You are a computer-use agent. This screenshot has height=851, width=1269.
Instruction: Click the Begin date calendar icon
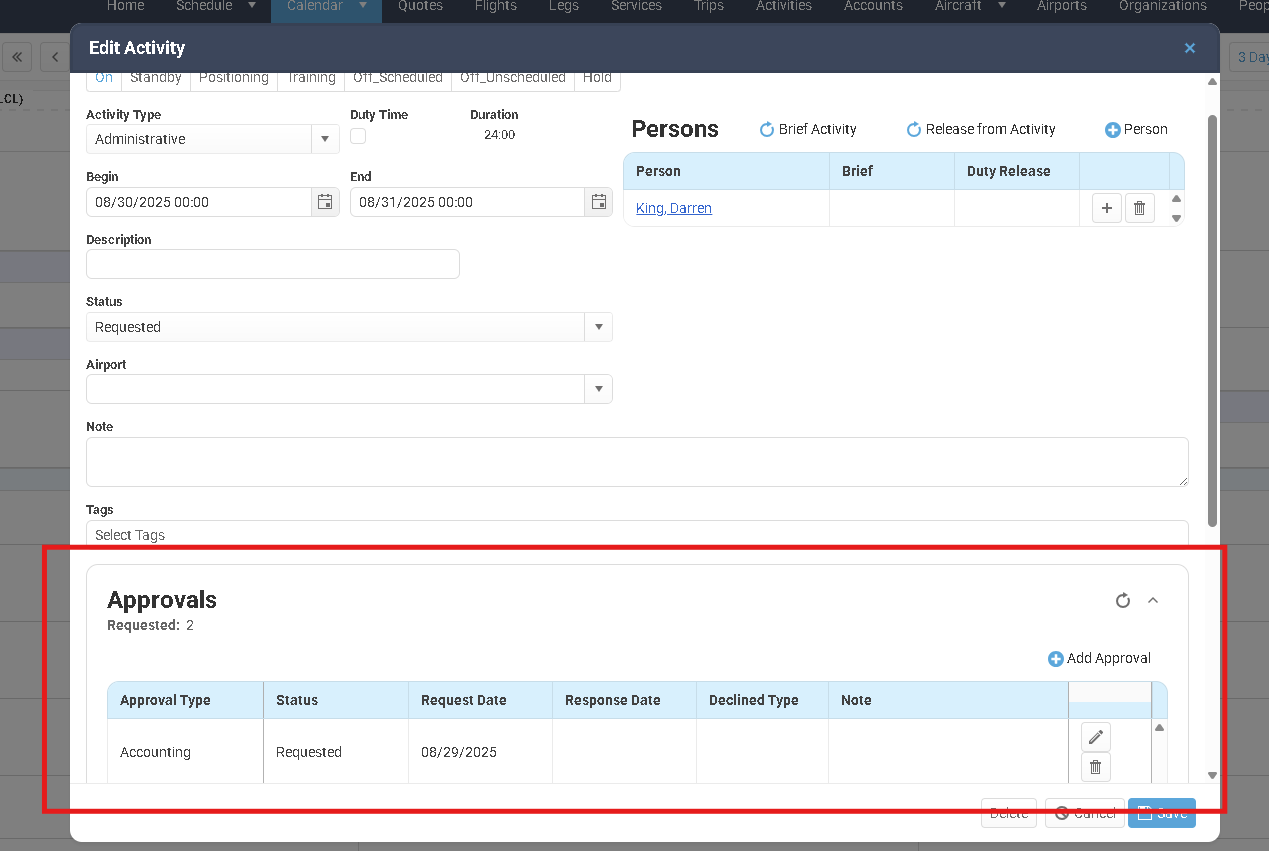coord(325,202)
